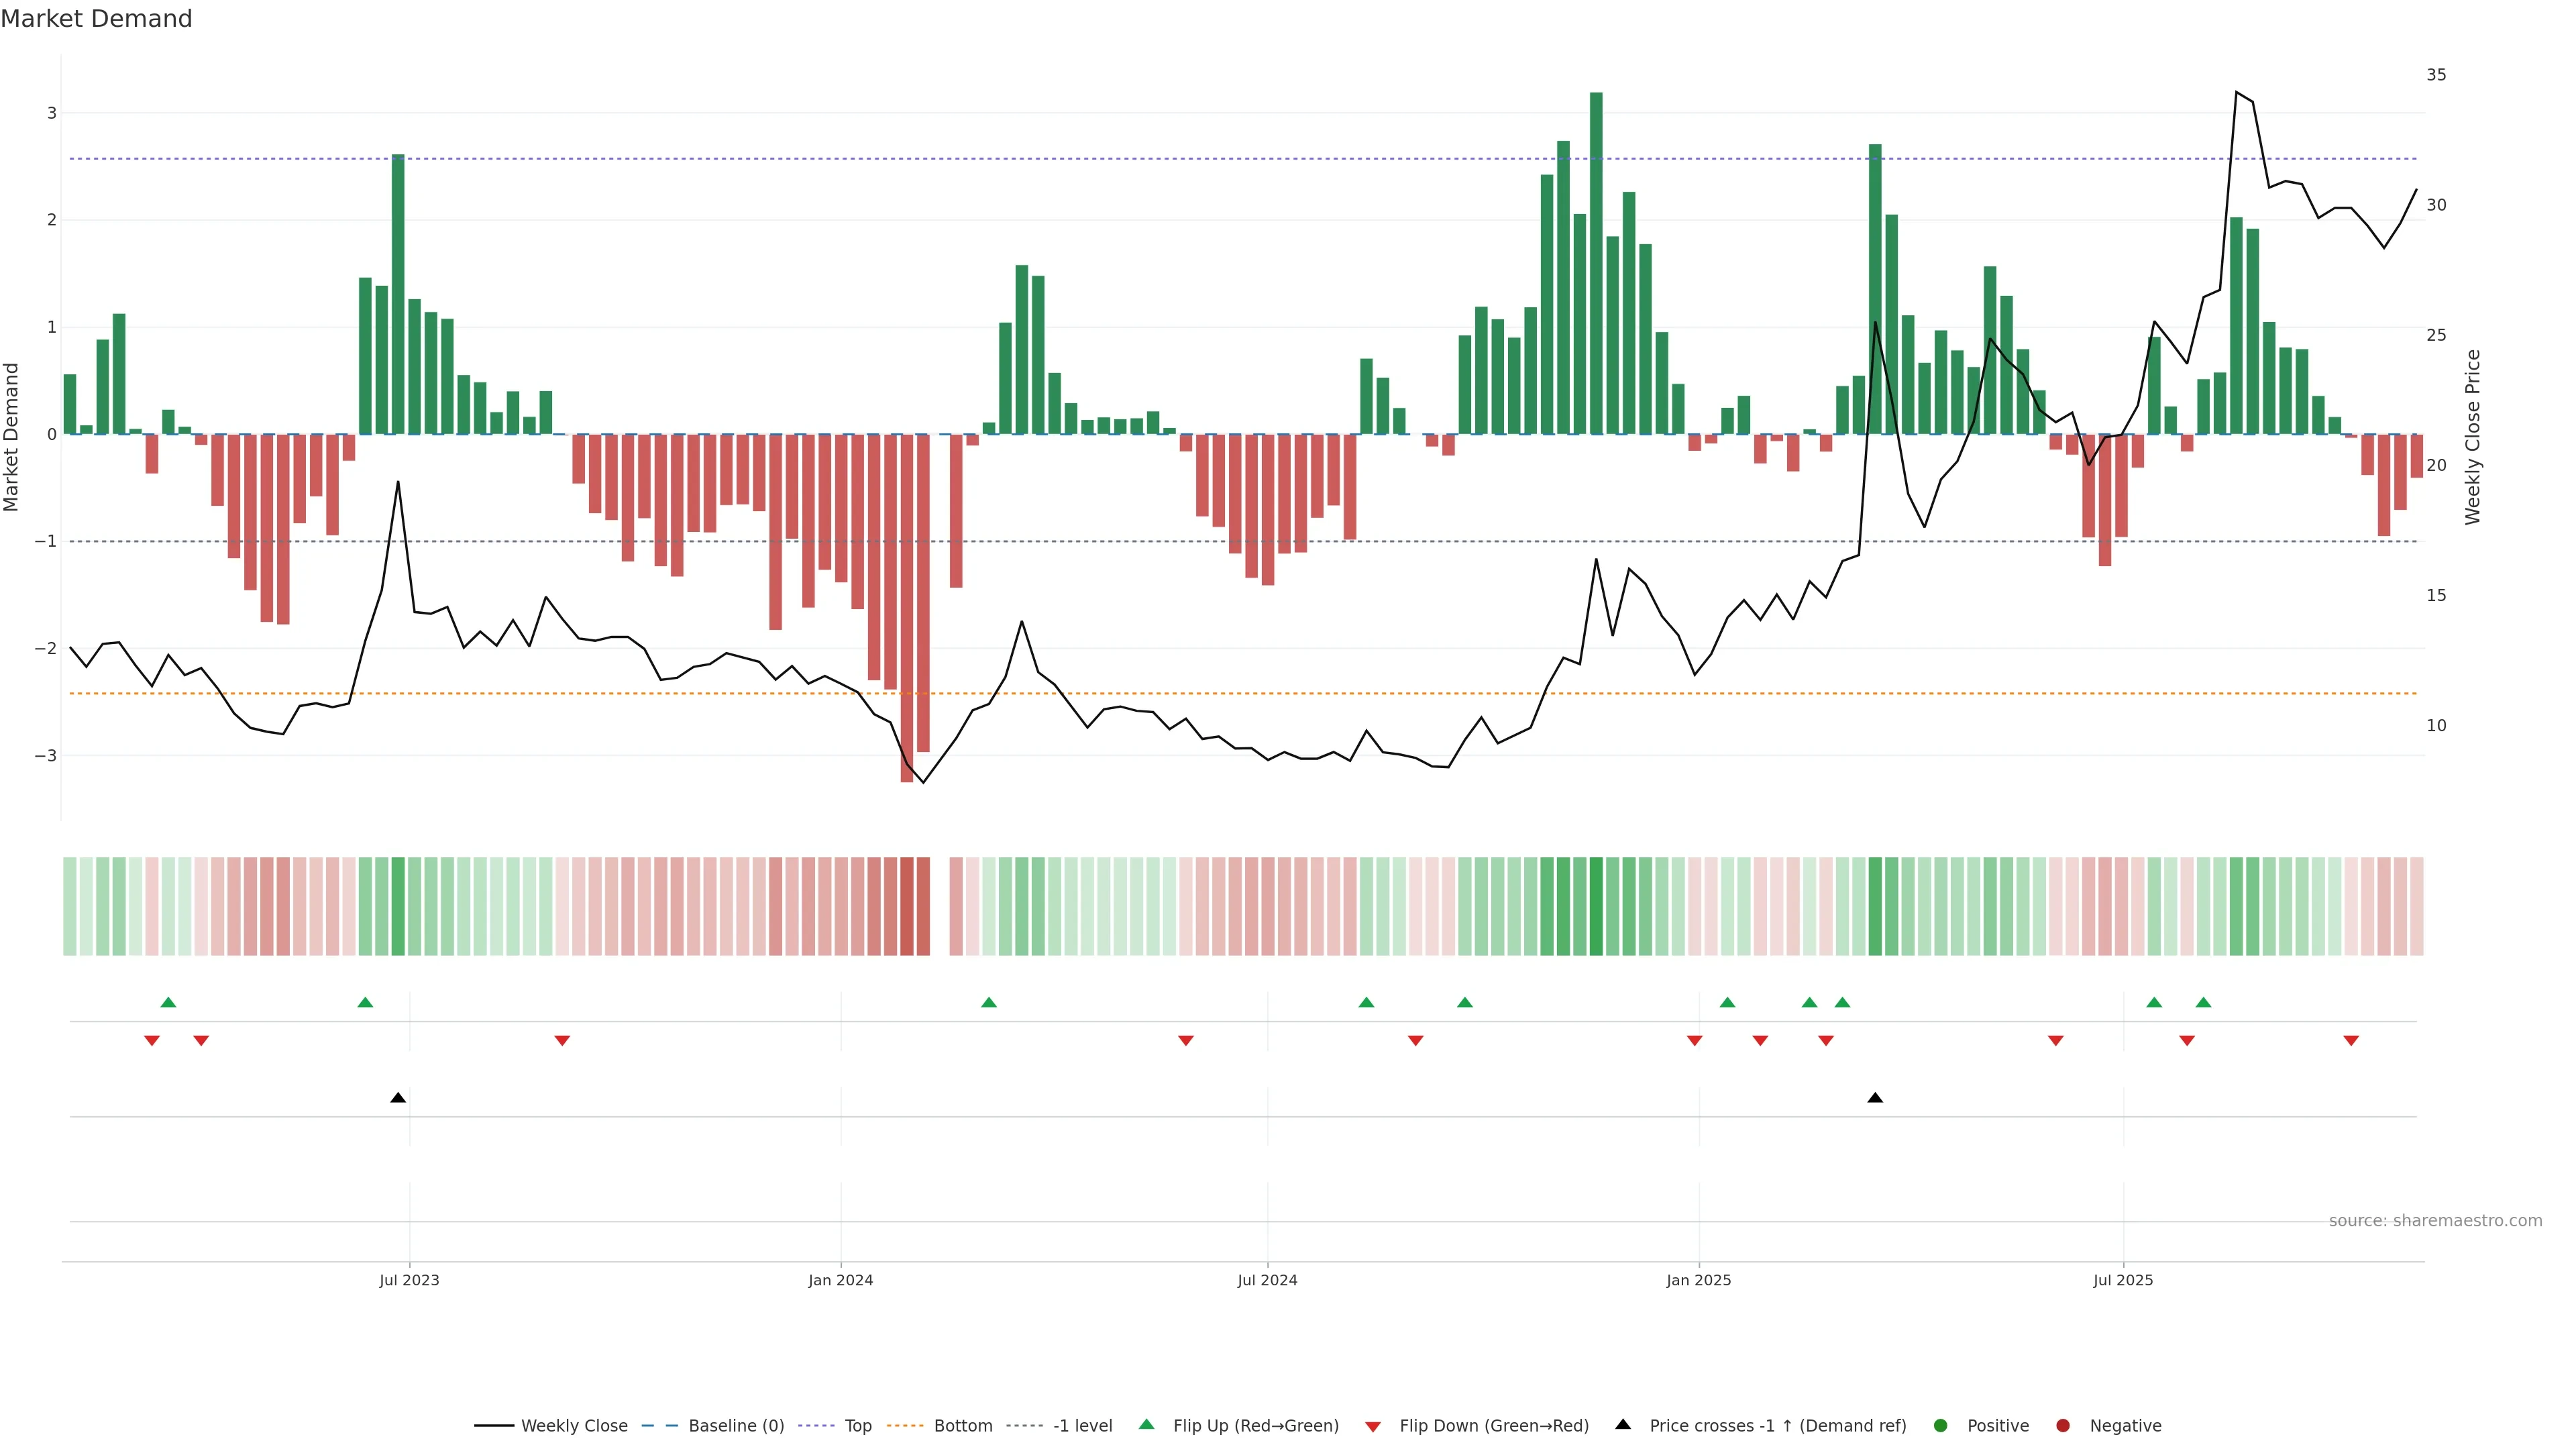2576x1449 pixels.
Task: Click the black Price crosses -1 legend triangle
Action: (1623, 1425)
